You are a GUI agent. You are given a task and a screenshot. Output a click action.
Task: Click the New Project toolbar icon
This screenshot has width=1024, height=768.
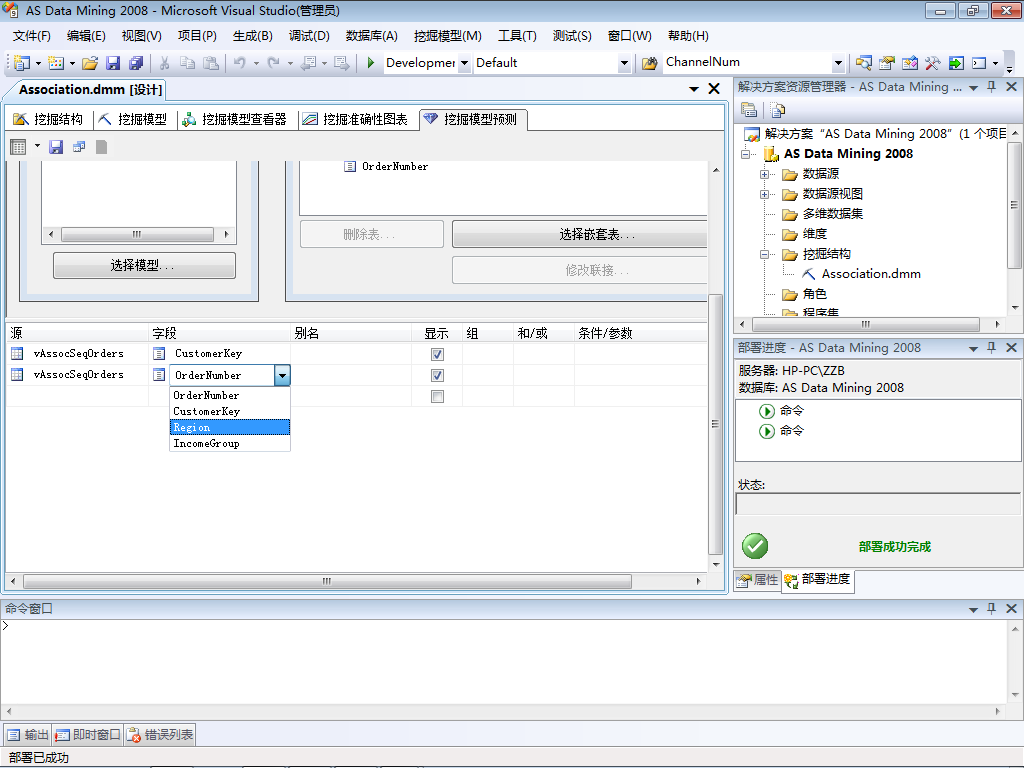pos(22,63)
